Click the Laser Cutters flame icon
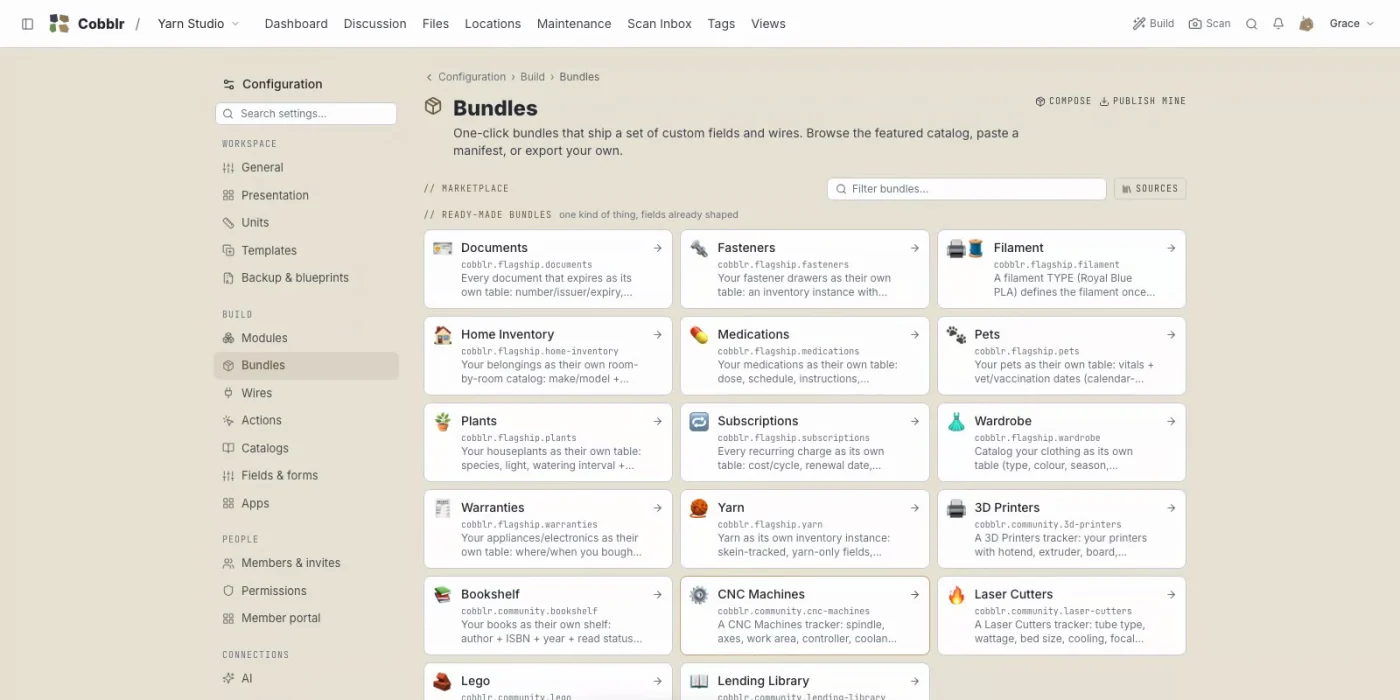This screenshot has height=700, width=1400. 956,595
